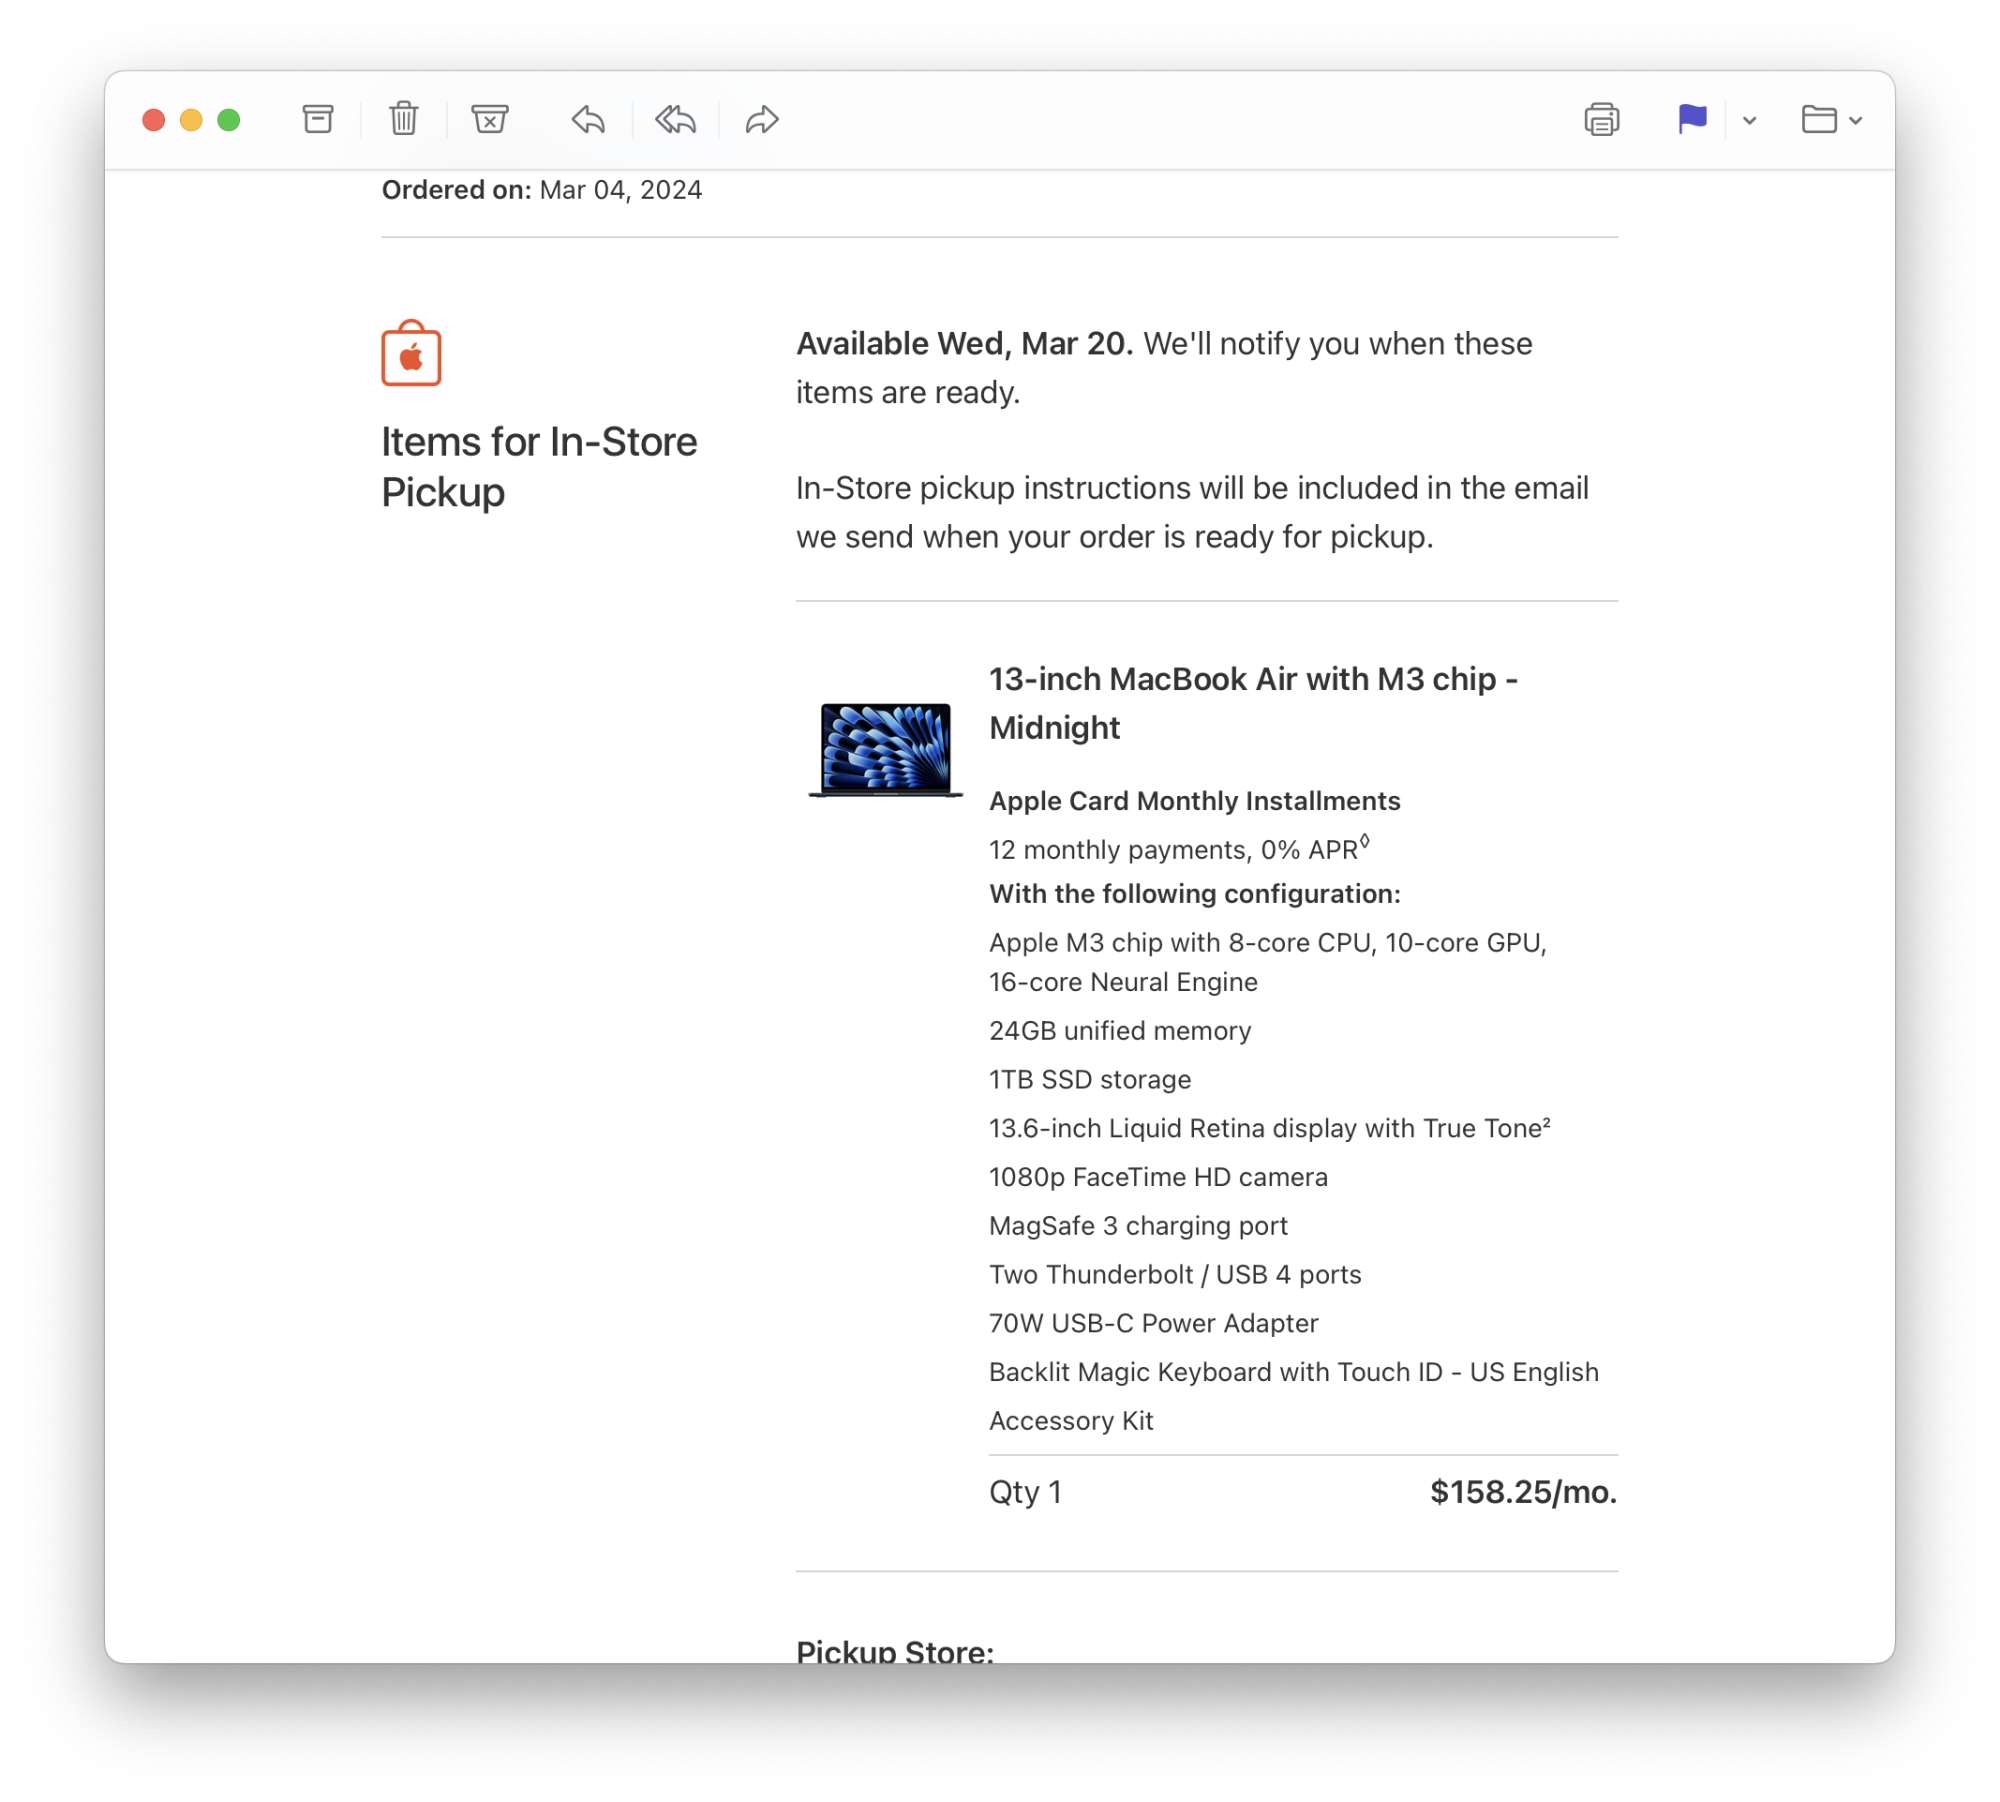Forward this order email
The height and width of the screenshot is (1802, 2000).
click(x=762, y=120)
